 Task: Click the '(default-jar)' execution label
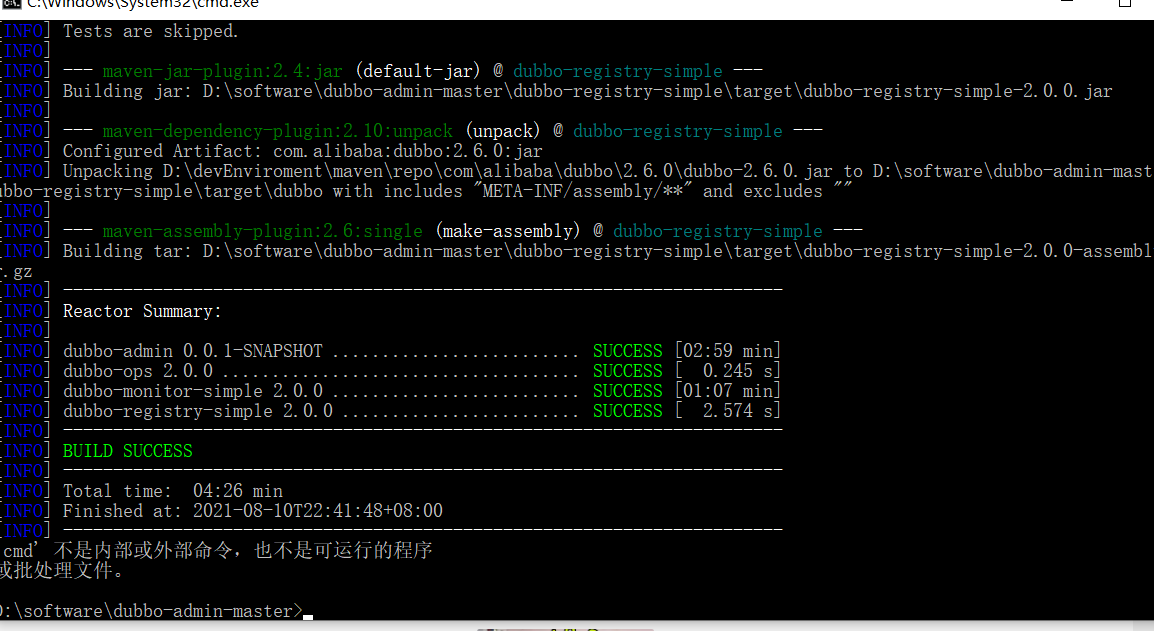(x=417, y=71)
